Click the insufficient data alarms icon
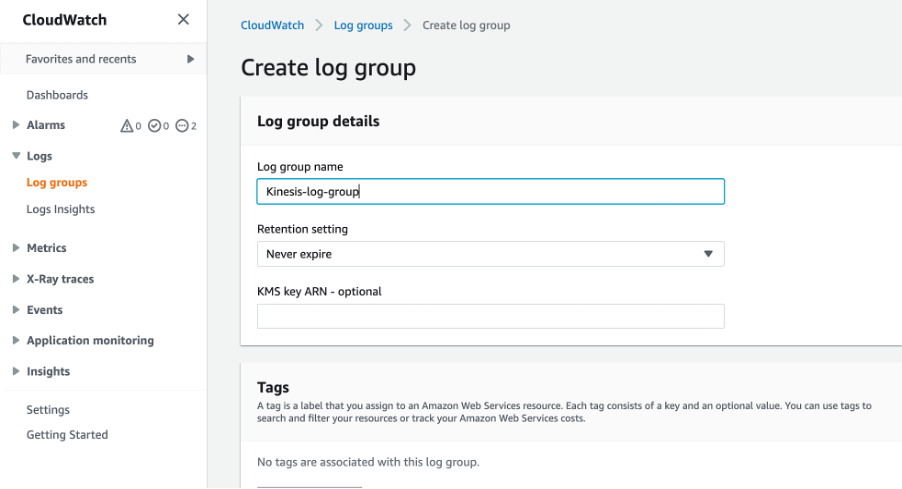Image resolution: width=902 pixels, height=489 pixels. tap(182, 125)
